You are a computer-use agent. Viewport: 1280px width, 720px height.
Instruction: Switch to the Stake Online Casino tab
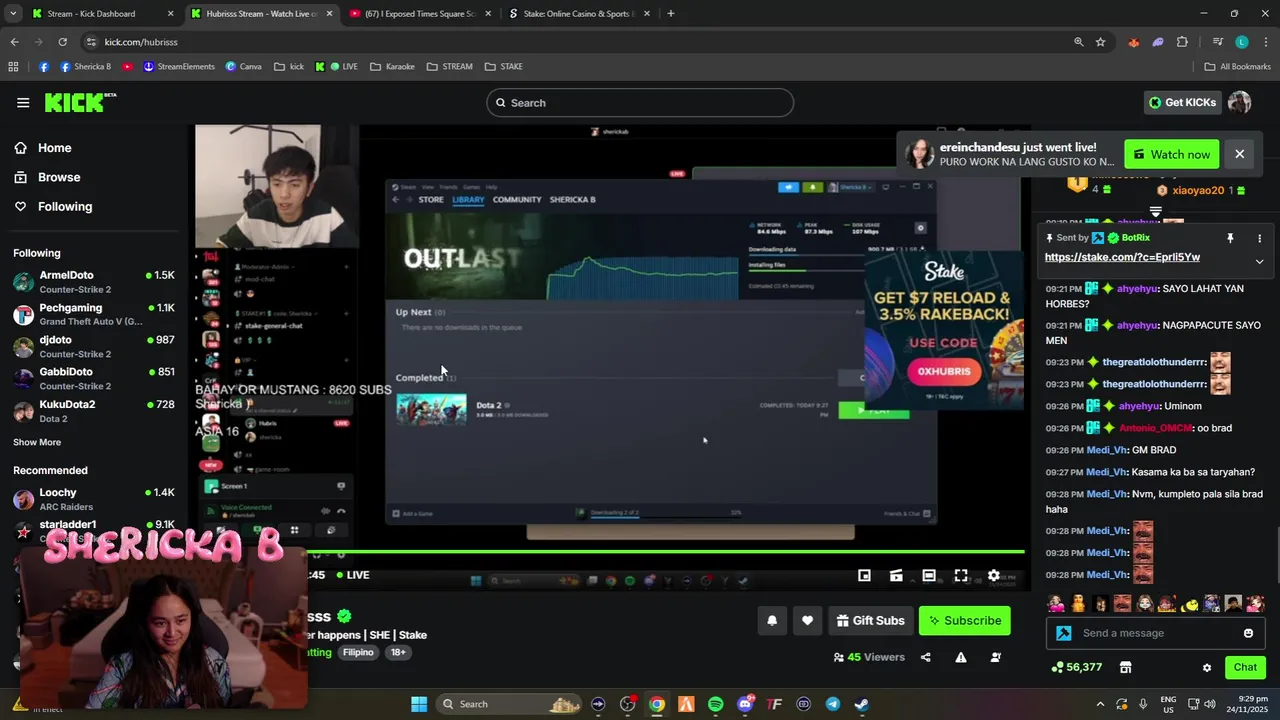coord(579,14)
